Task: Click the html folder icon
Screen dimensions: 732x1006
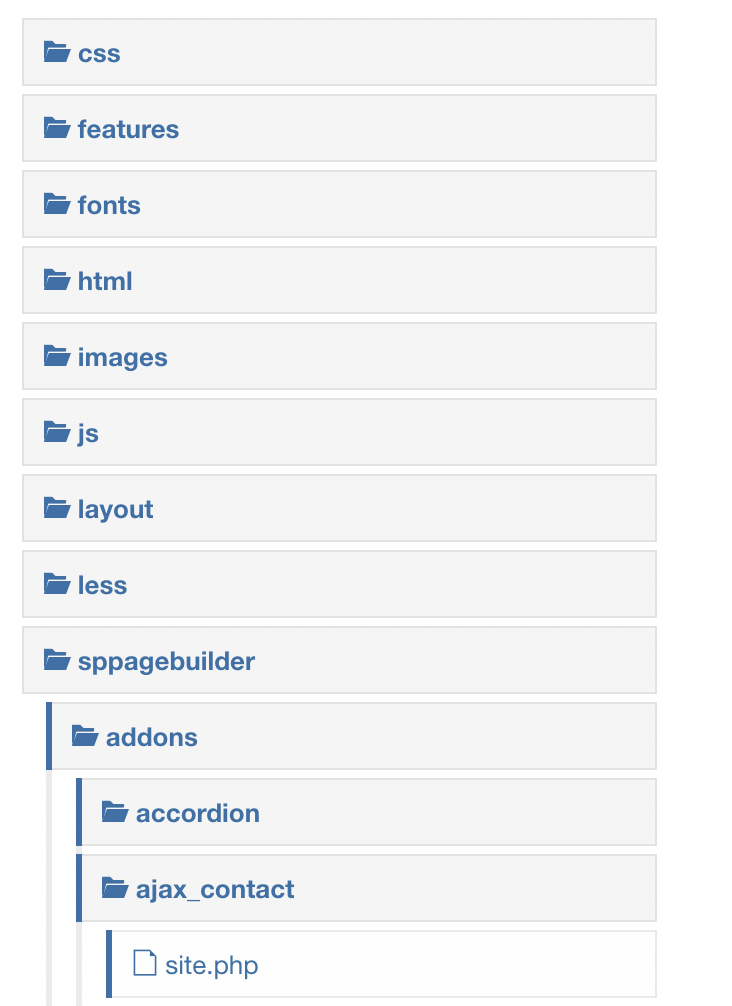Action: (57, 280)
